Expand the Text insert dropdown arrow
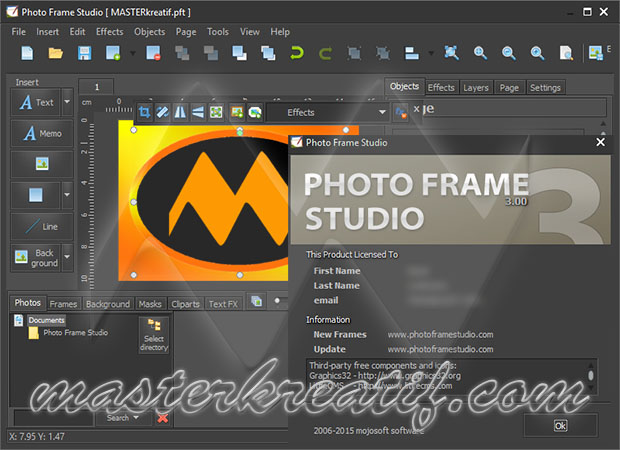The width and height of the screenshot is (620, 450). [67, 102]
